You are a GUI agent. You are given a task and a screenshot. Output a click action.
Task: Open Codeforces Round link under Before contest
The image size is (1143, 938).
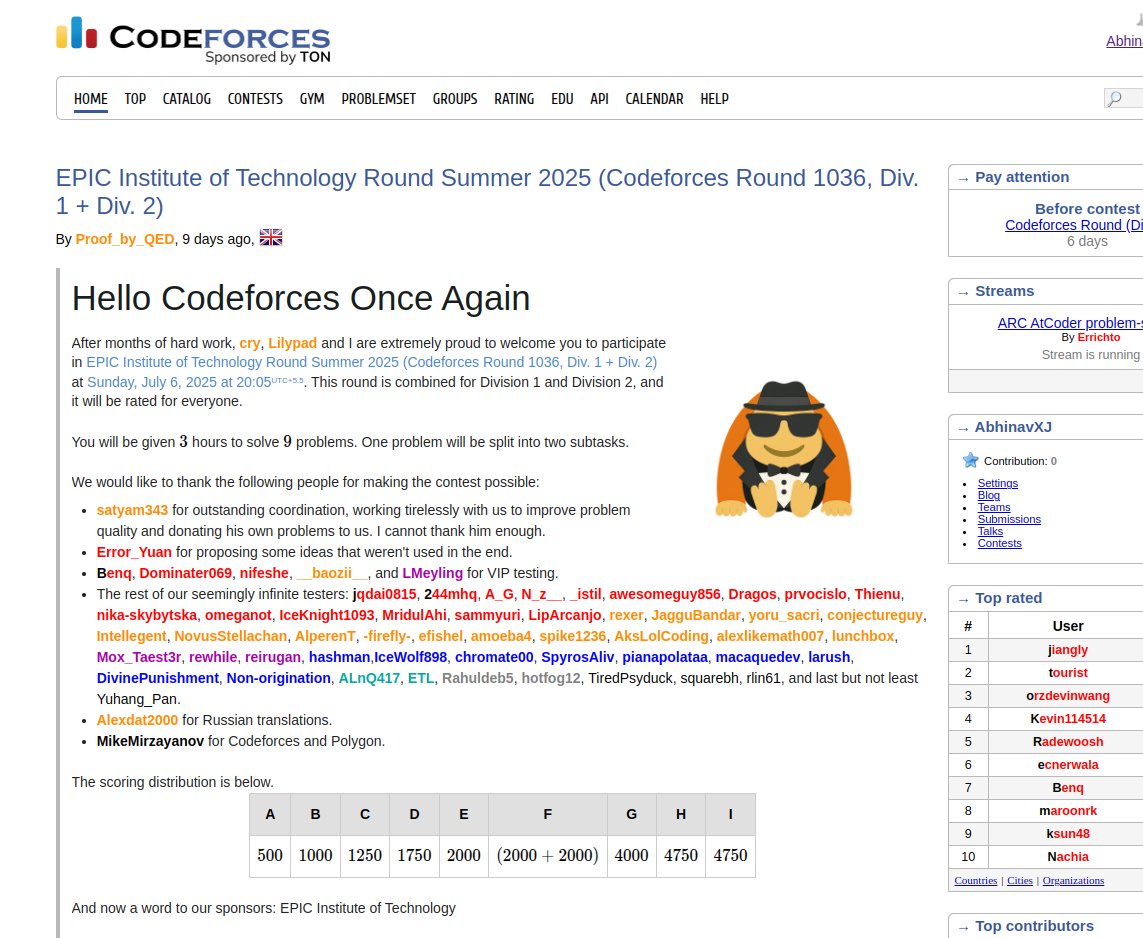[1074, 225]
